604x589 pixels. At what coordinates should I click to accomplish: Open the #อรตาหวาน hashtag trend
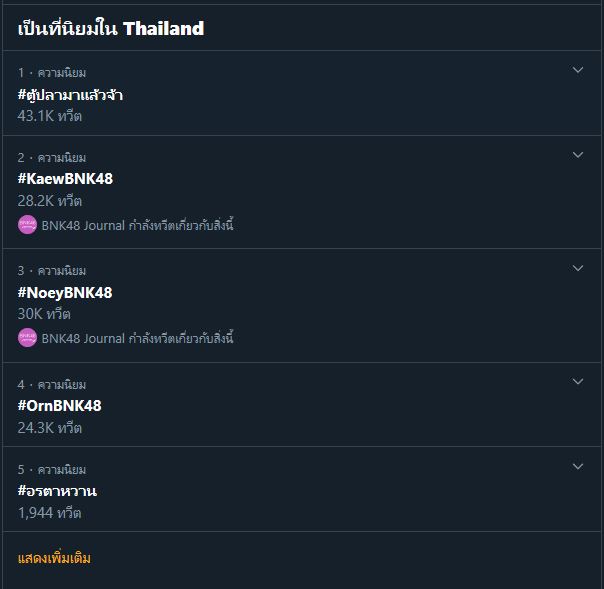coord(57,491)
